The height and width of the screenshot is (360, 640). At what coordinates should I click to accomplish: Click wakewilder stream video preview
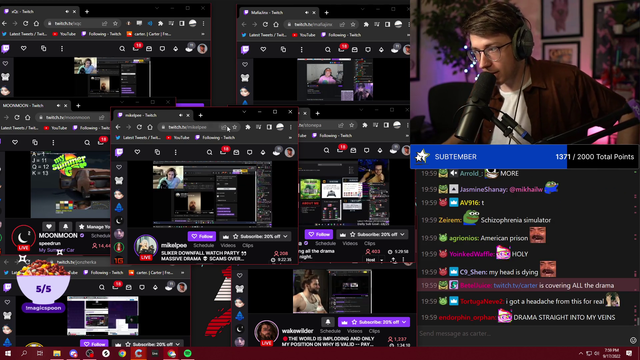click(x=332, y=291)
